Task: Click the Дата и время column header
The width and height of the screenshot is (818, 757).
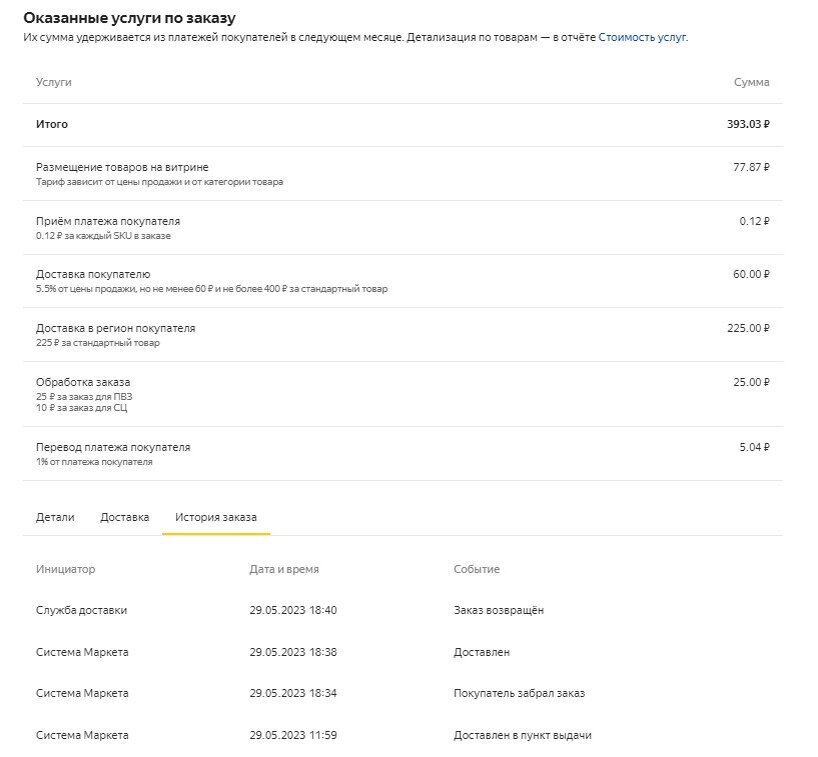Action: (284, 569)
